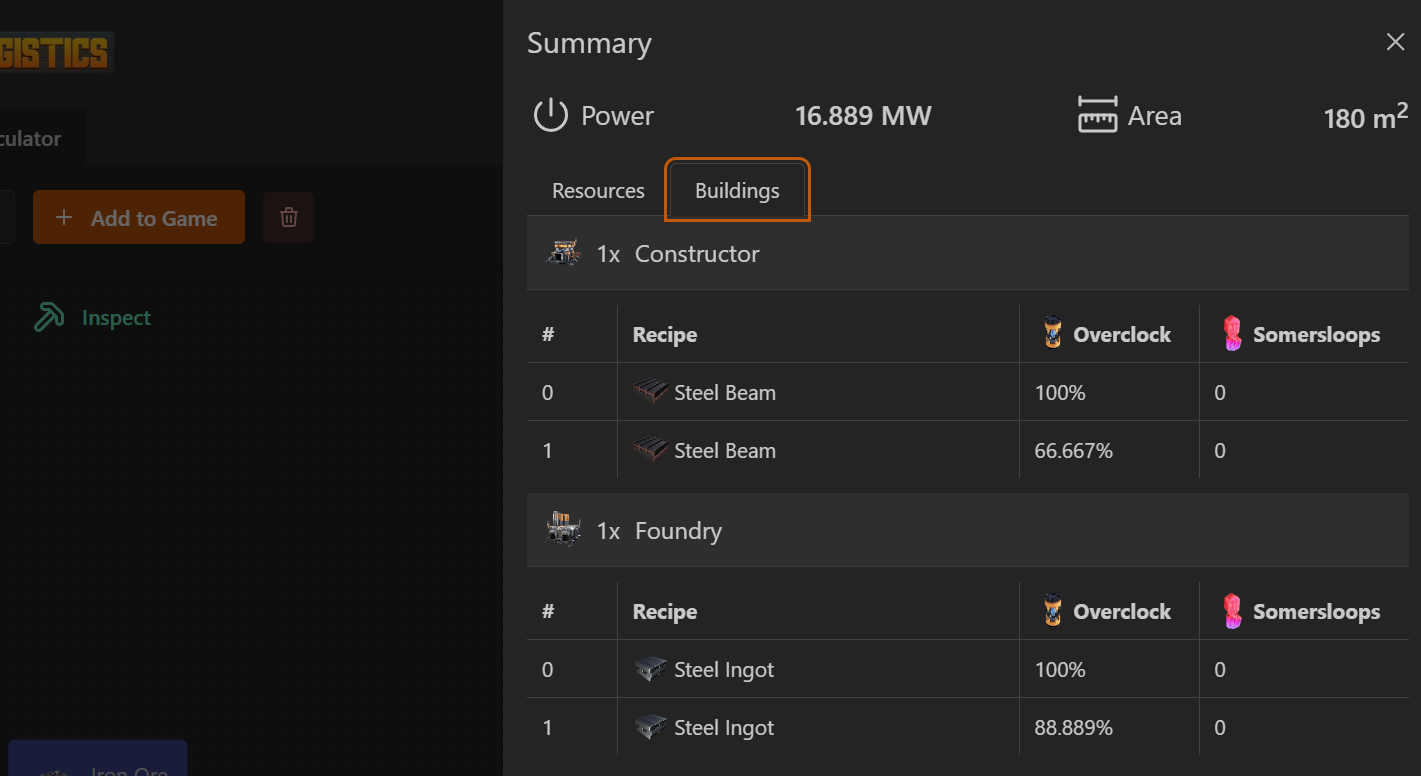The height and width of the screenshot is (776, 1421).
Task: Click the Foundry table's Somersloops icon
Action: [1232, 611]
